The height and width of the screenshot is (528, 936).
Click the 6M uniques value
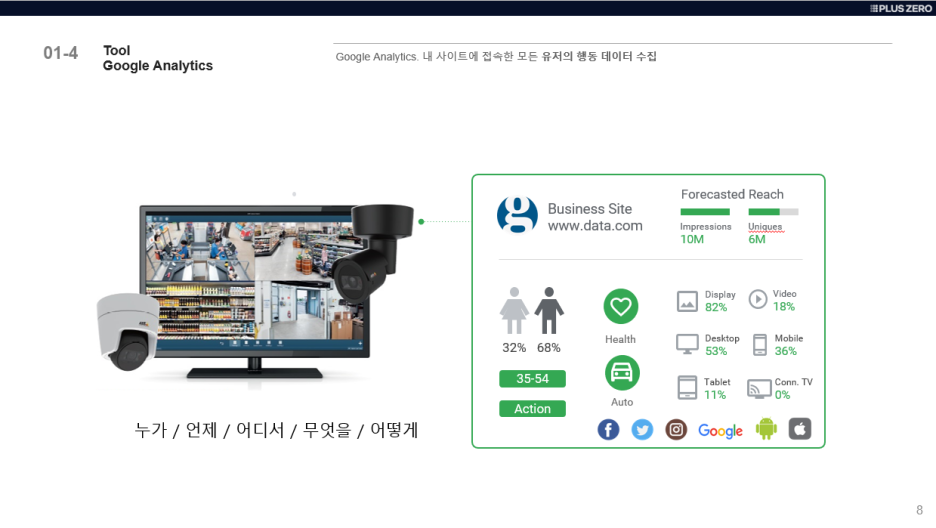click(756, 239)
